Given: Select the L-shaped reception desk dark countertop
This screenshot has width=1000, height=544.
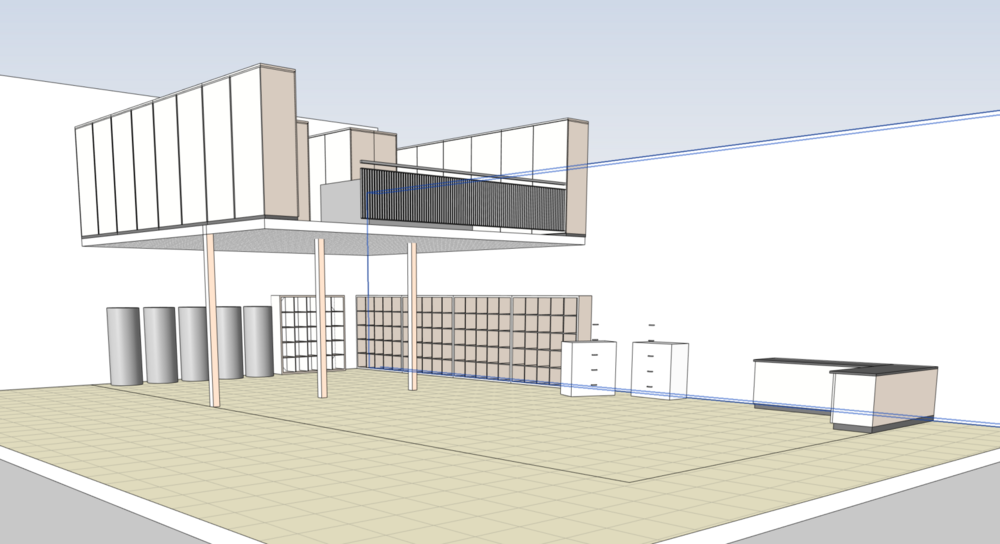Looking at the screenshot, I should [x=848, y=365].
